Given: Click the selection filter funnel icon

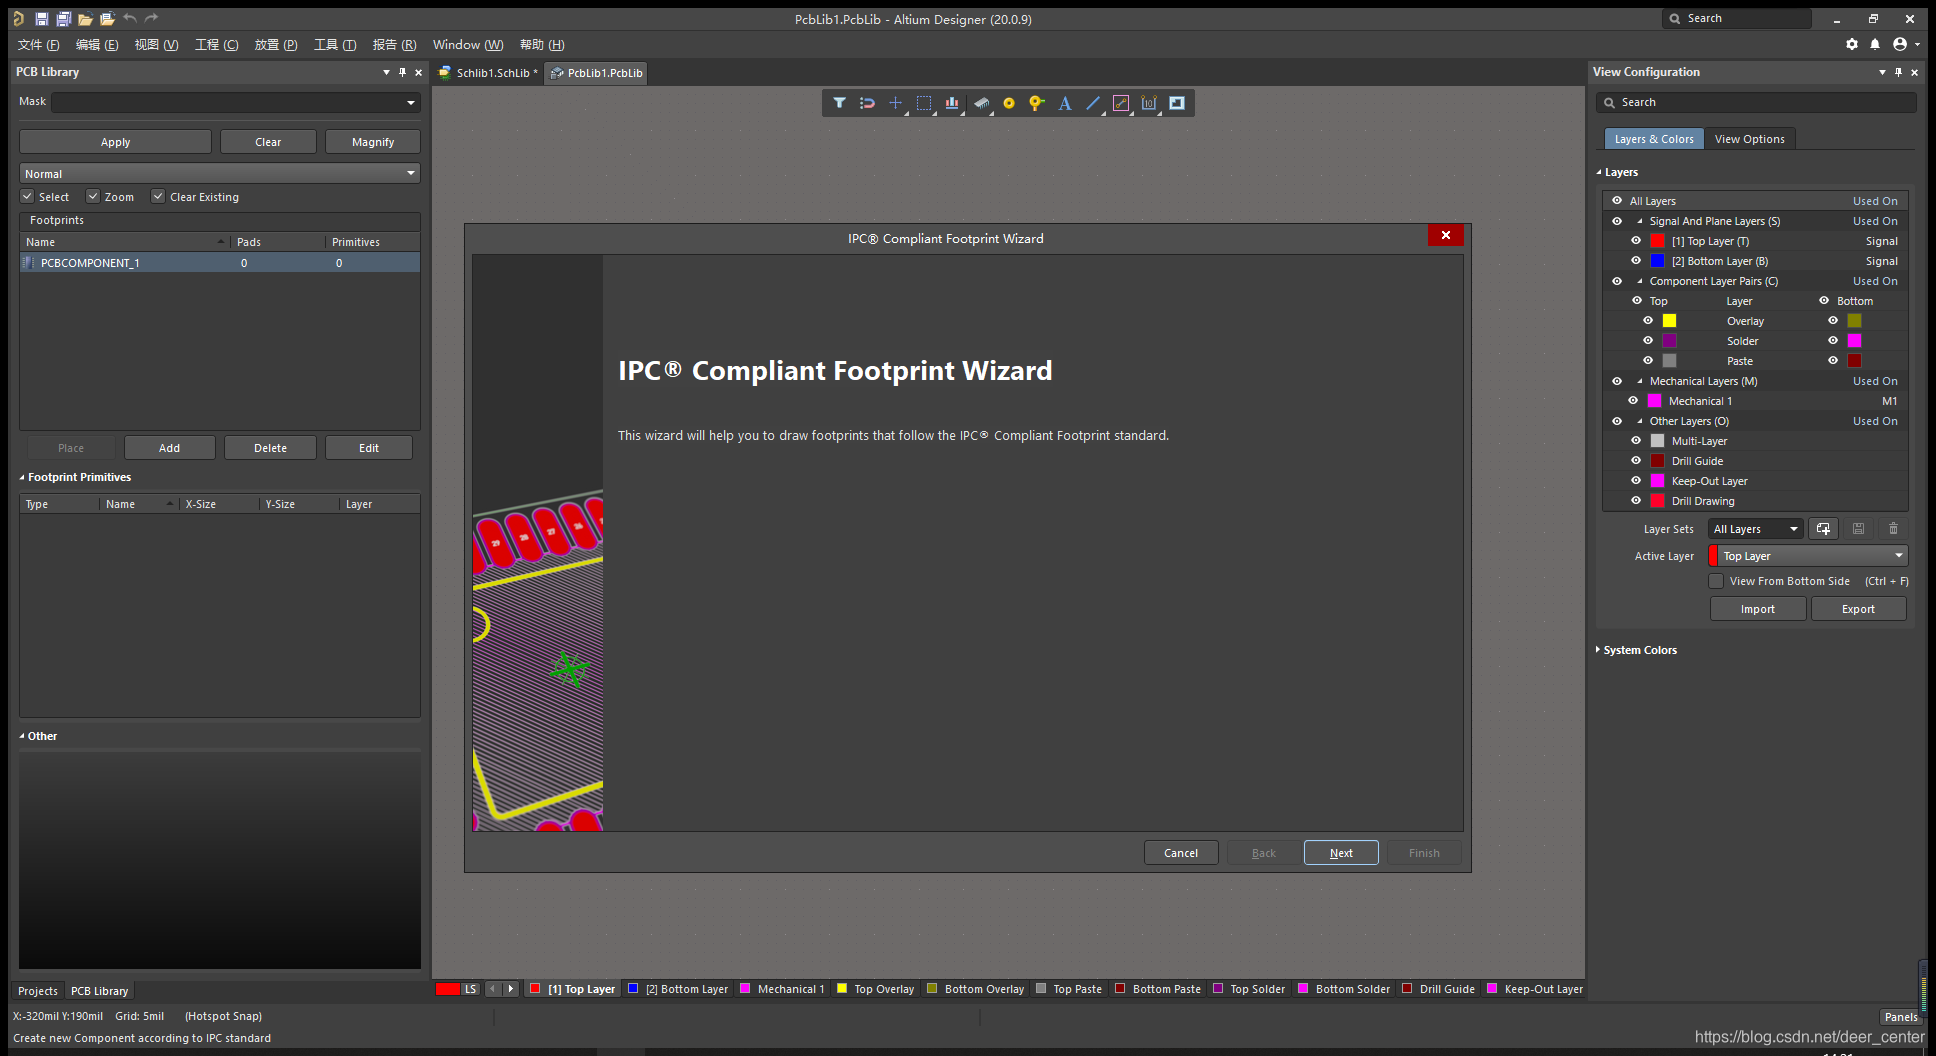Looking at the screenshot, I should tap(839, 103).
